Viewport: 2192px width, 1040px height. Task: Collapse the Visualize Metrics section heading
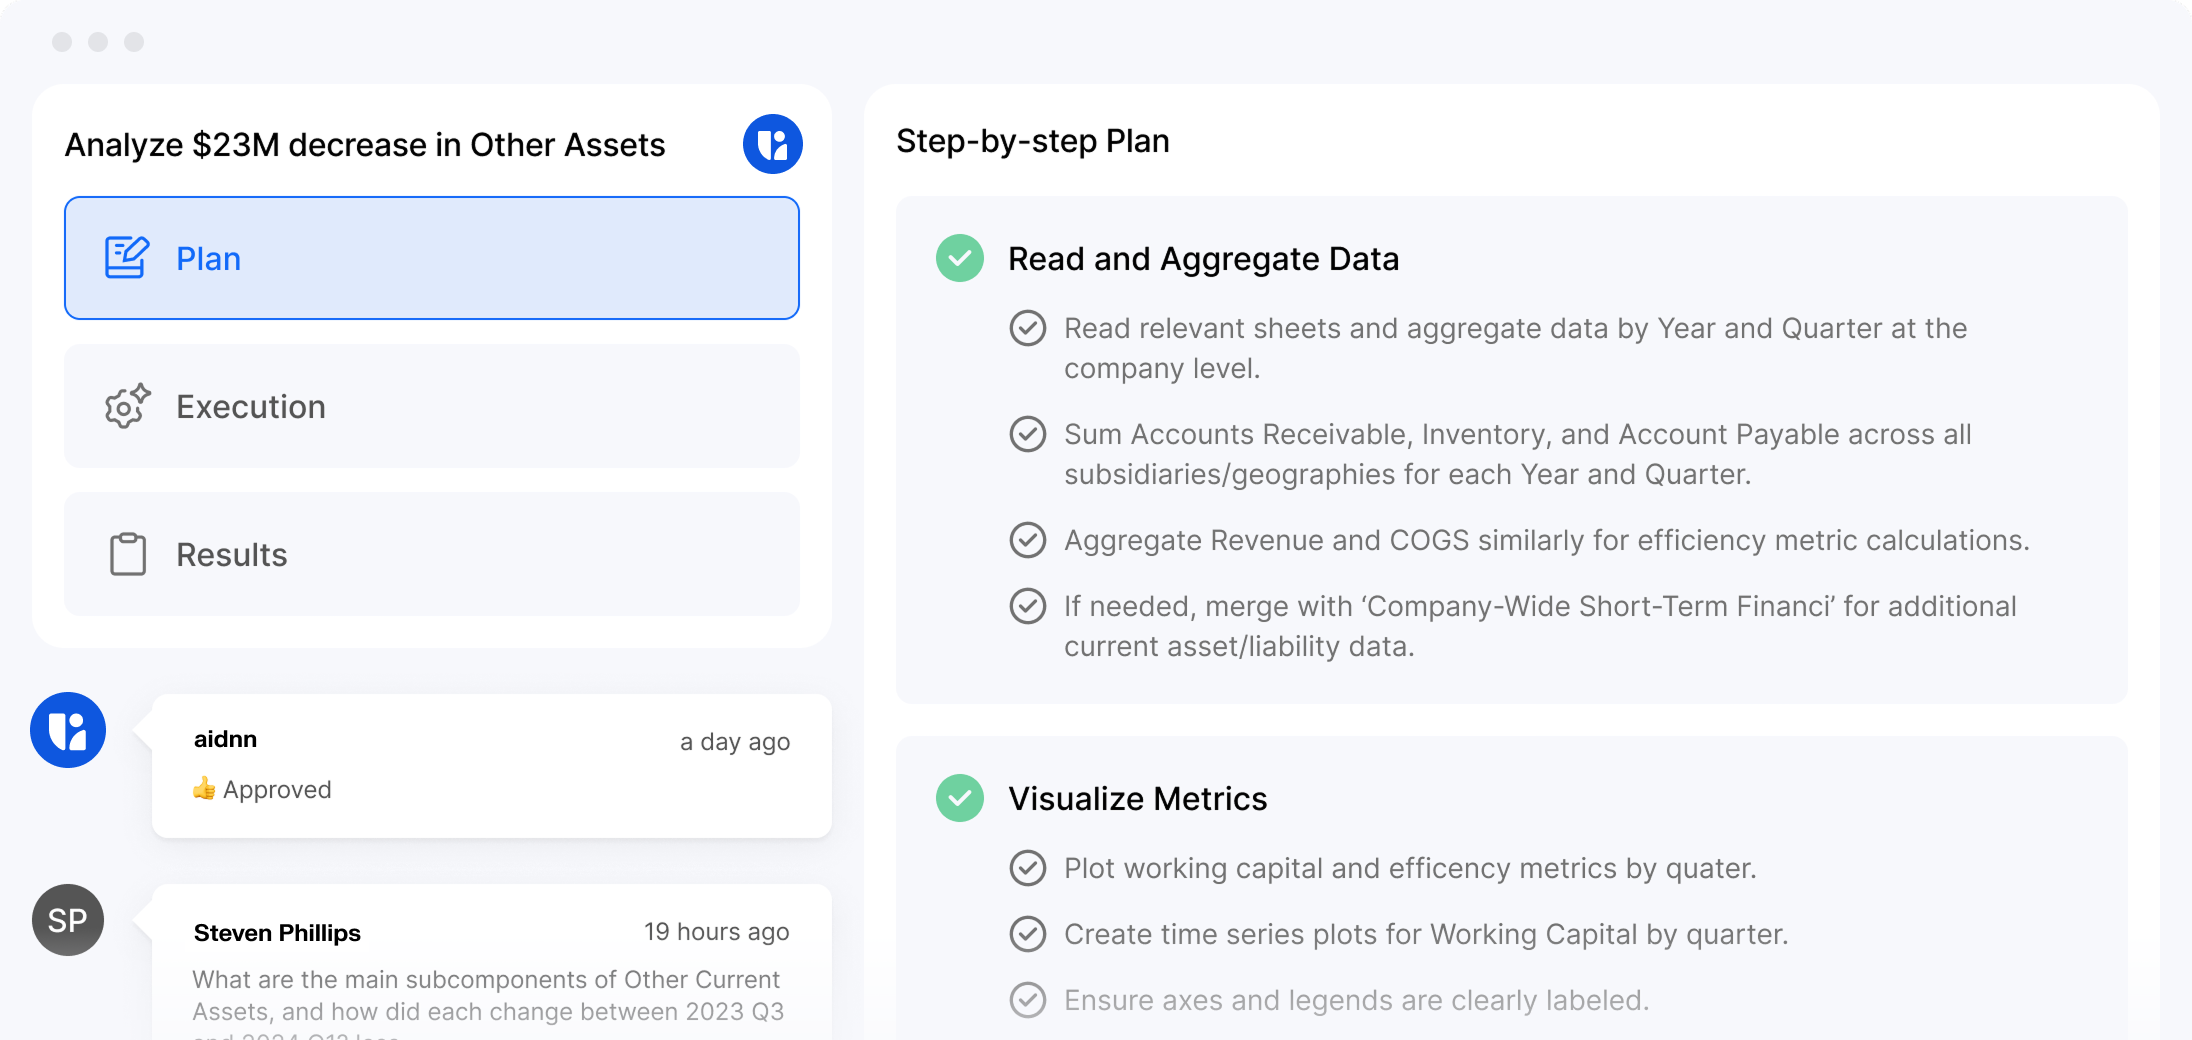(x=1137, y=799)
